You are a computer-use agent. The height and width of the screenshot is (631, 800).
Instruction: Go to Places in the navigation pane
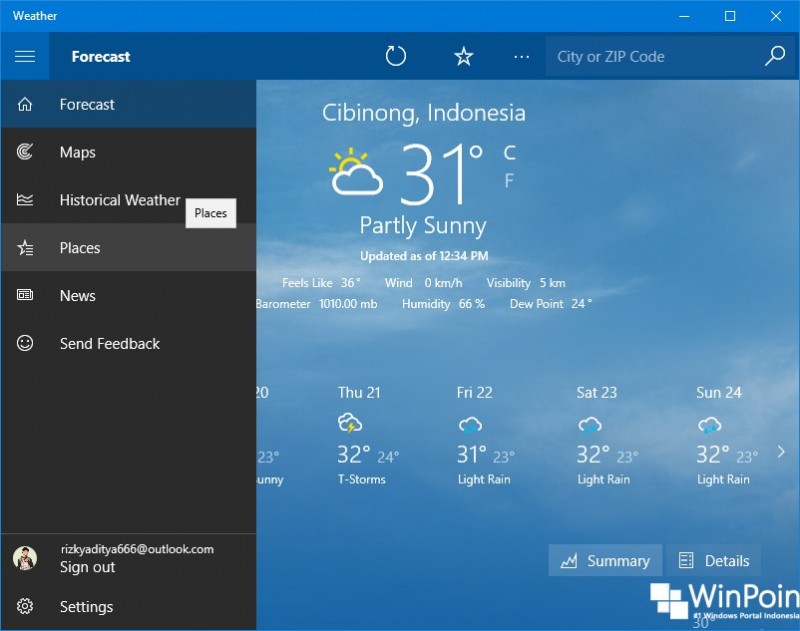(x=80, y=248)
